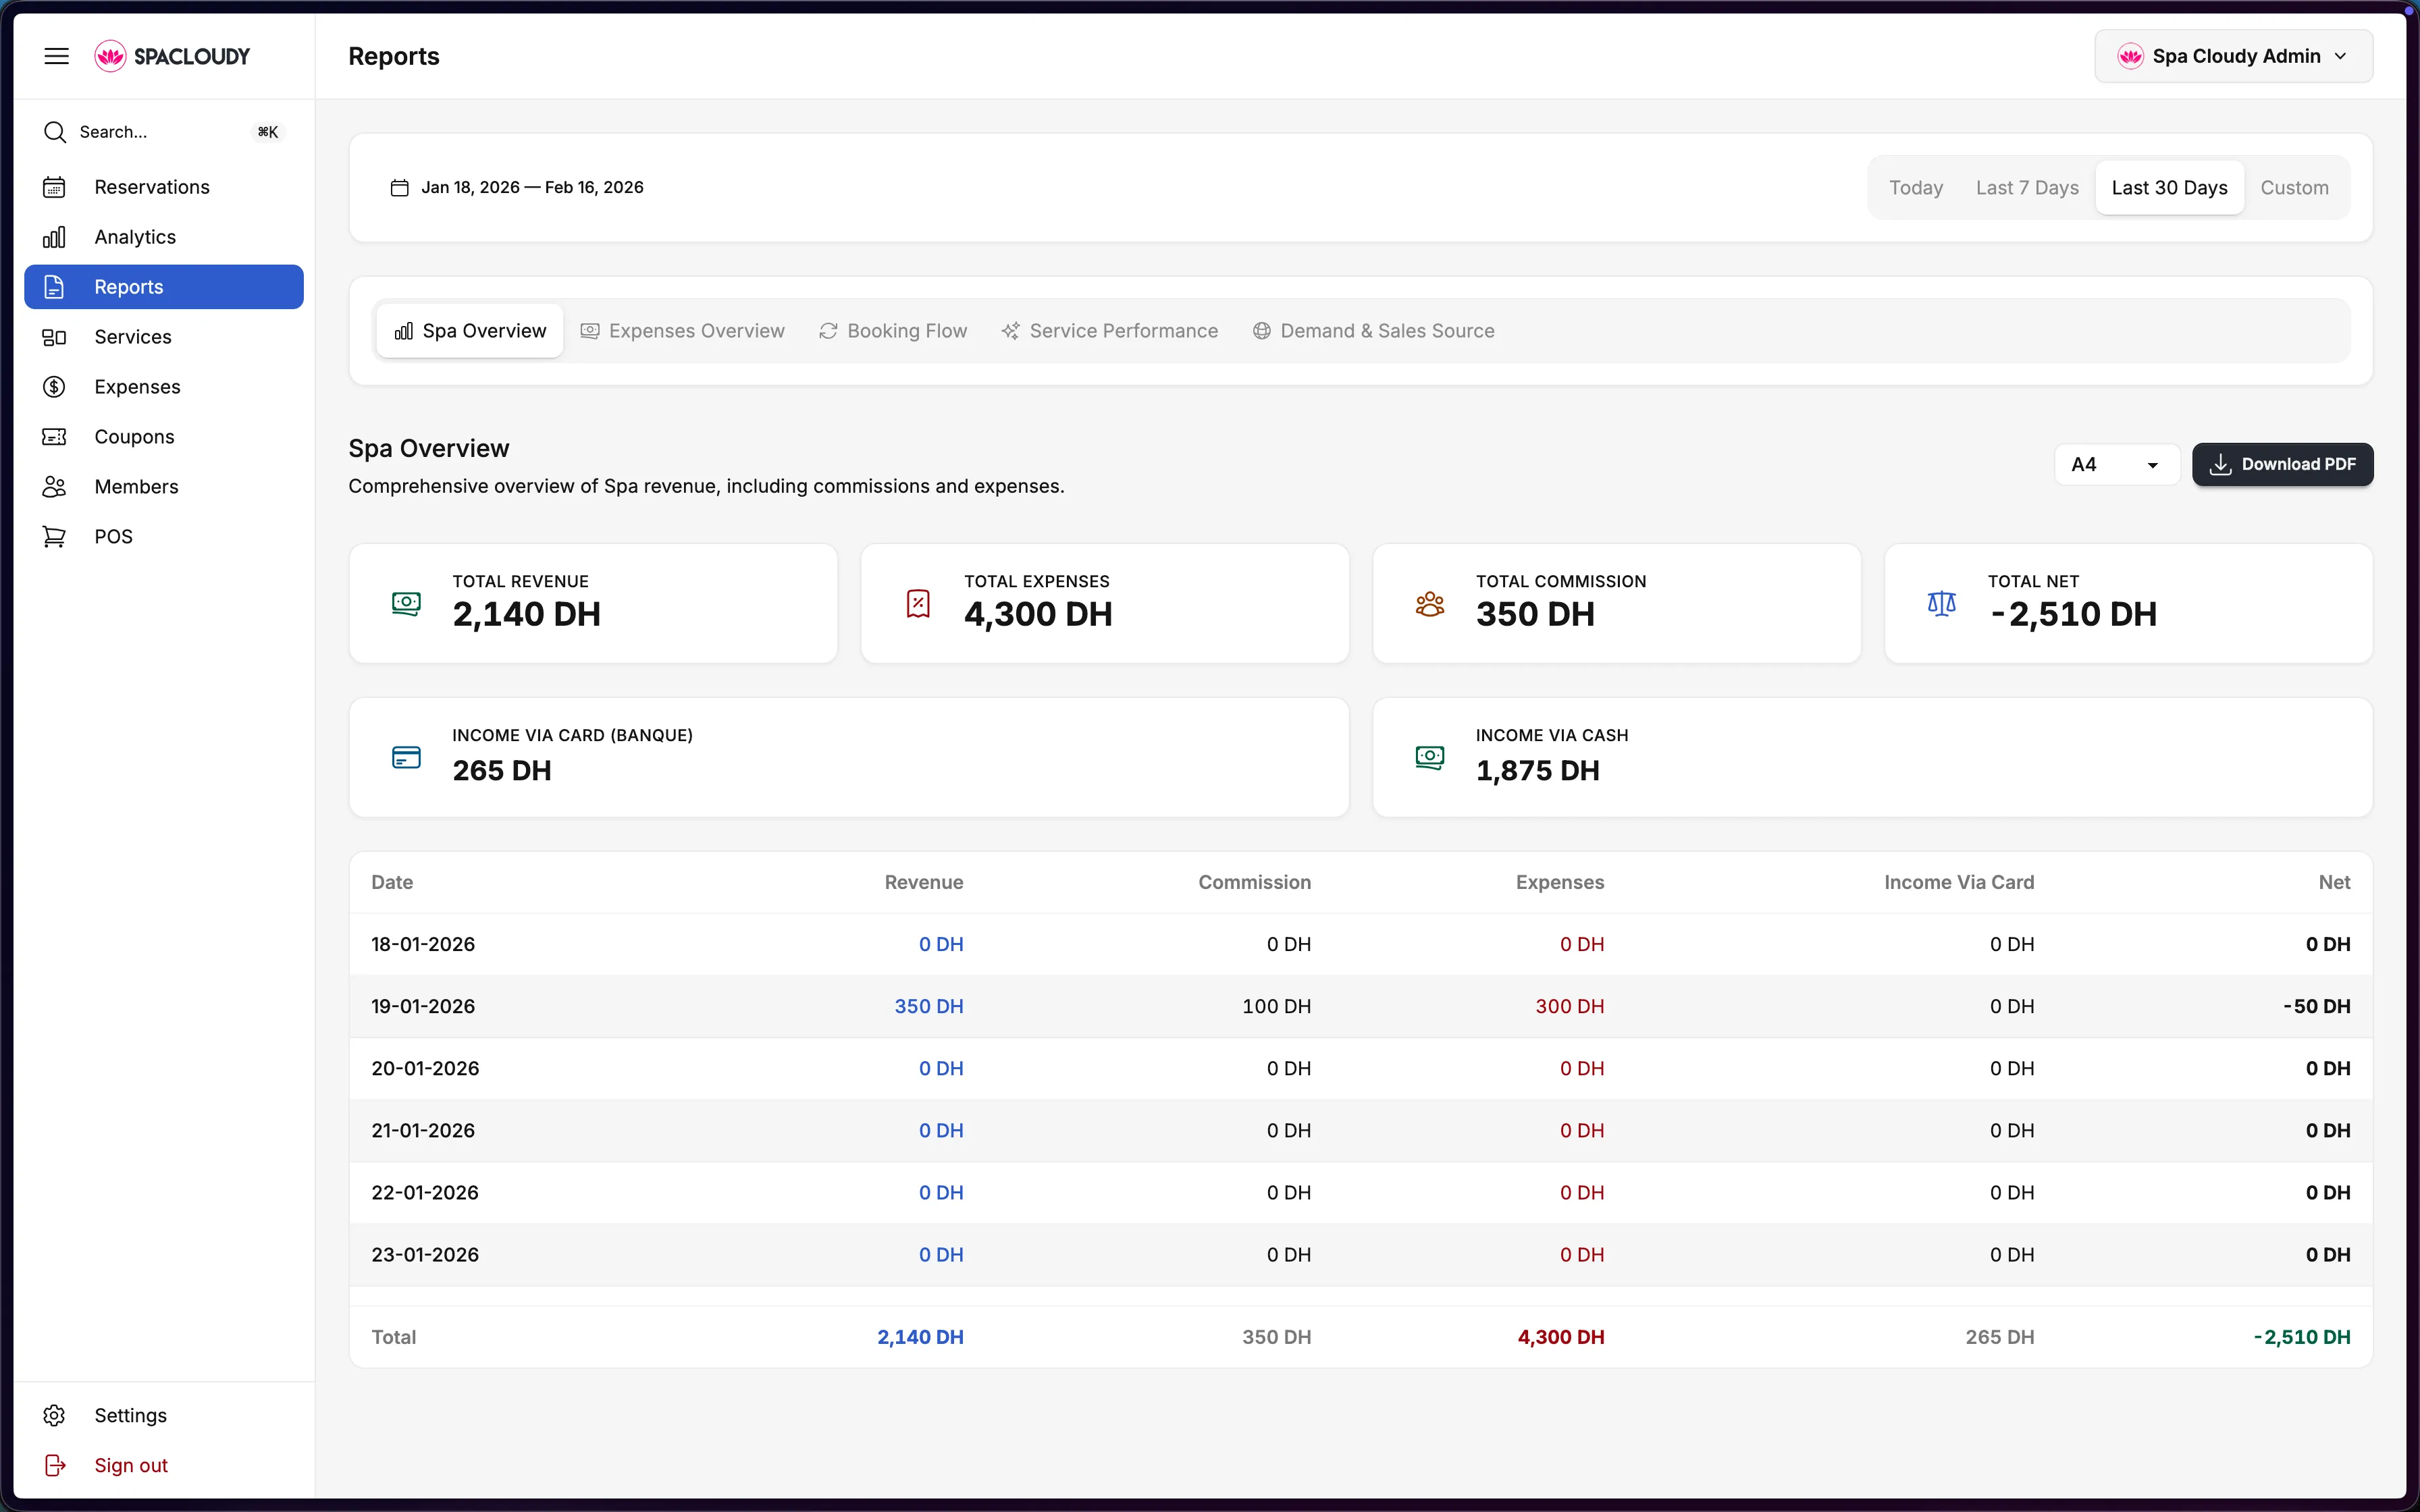Open the Settings gear in sidebar
This screenshot has width=2420, height=1512.
click(55, 1415)
